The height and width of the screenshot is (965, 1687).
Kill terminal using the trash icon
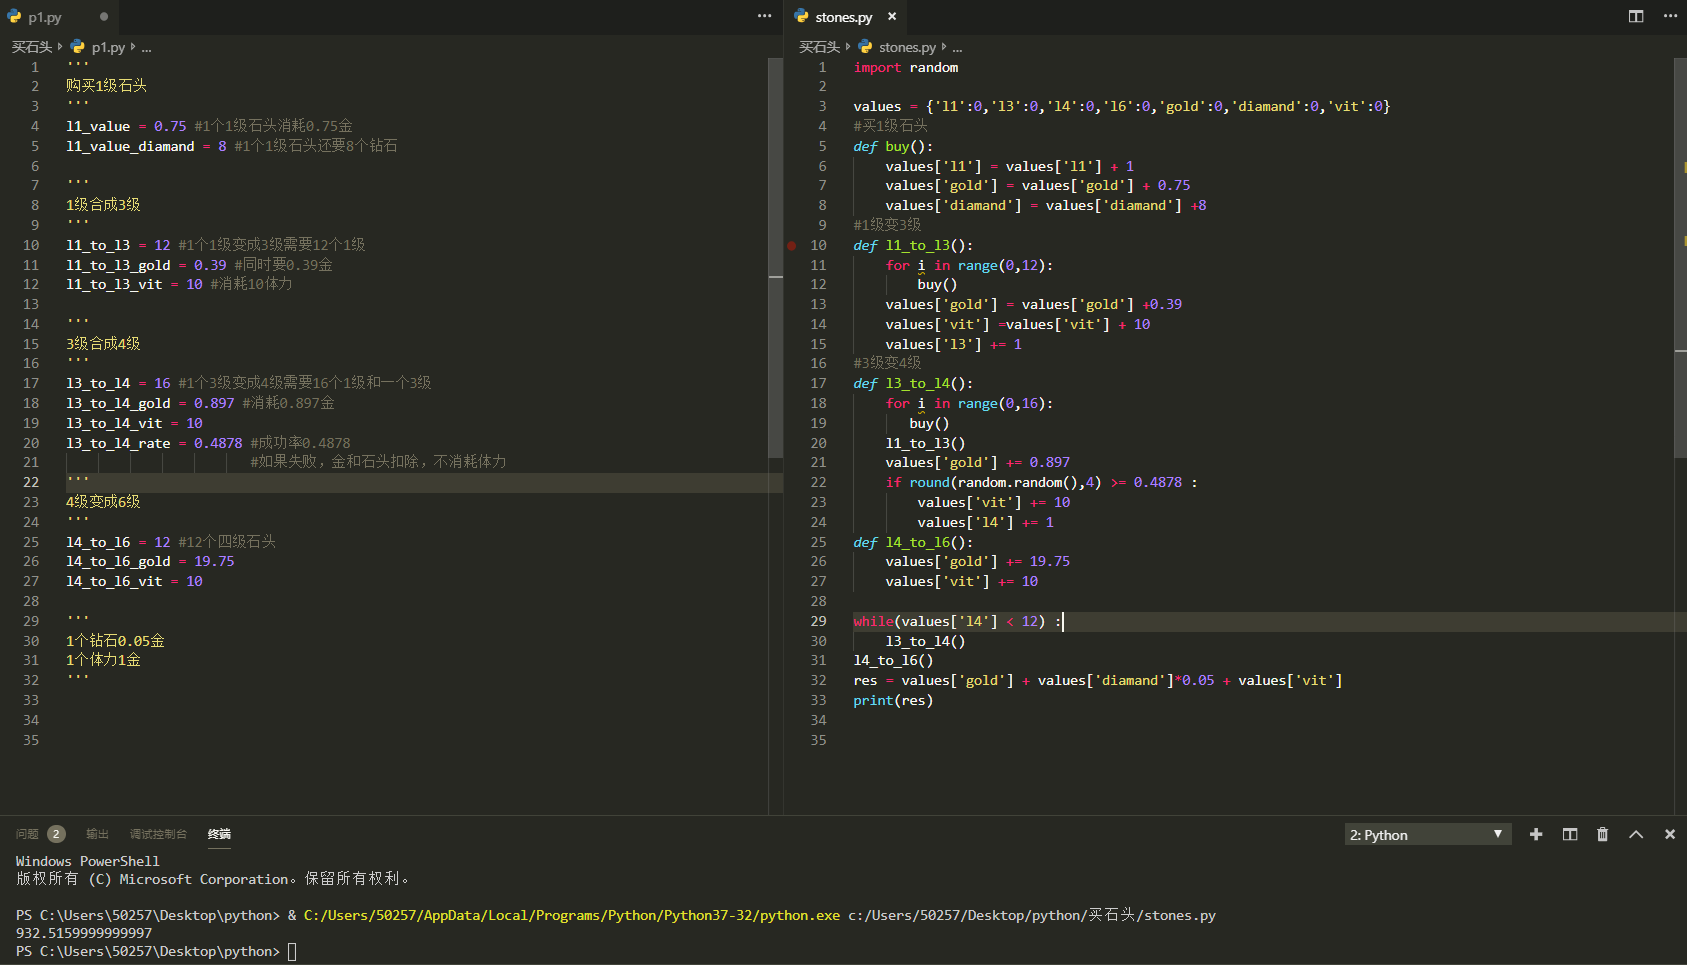pyautogui.click(x=1603, y=834)
